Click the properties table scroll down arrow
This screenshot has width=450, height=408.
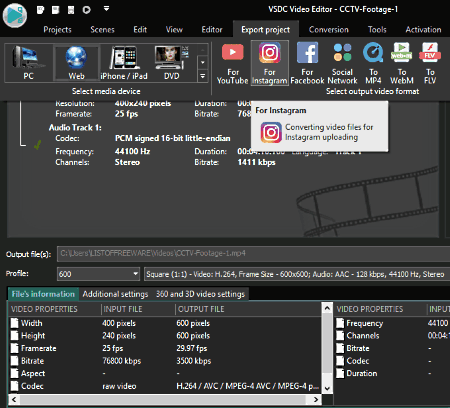[x=327, y=388]
